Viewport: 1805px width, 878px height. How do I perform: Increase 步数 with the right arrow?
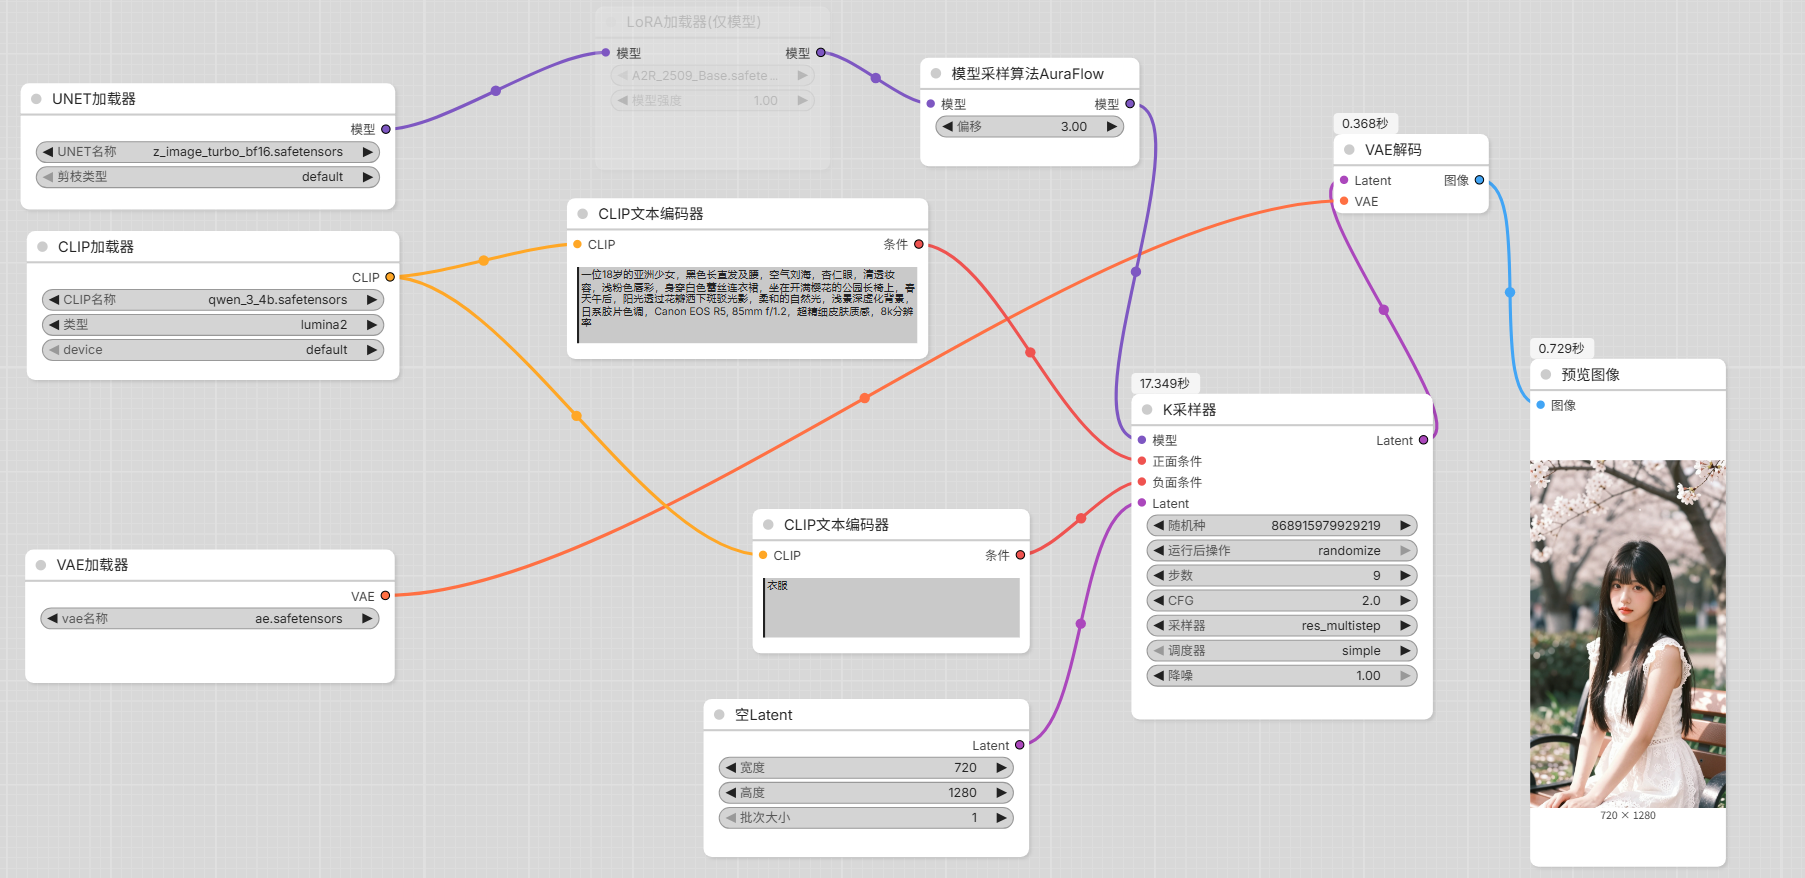coord(1405,576)
